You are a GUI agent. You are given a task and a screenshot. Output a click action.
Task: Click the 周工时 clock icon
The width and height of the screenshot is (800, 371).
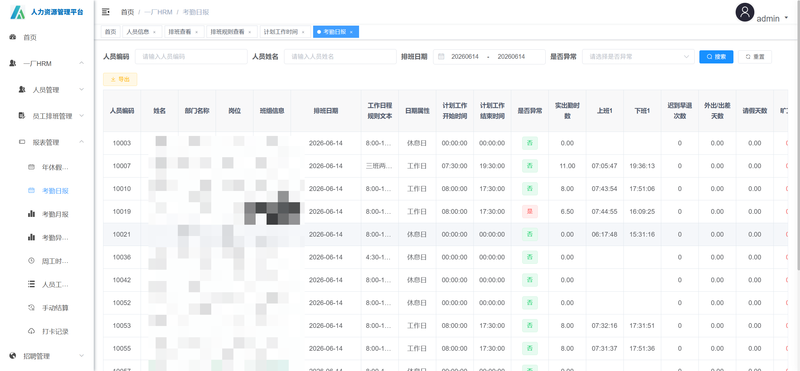tap(31, 261)
